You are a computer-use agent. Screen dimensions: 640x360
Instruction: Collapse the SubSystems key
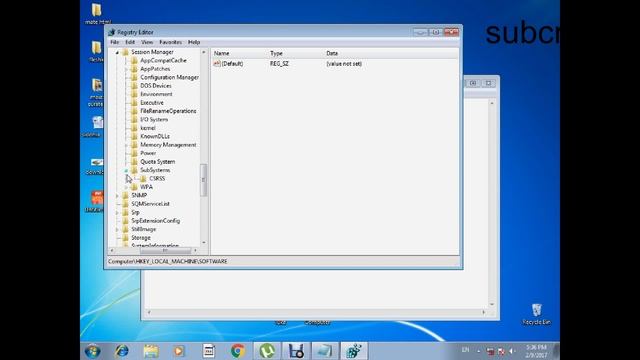[x=126, y=170]
